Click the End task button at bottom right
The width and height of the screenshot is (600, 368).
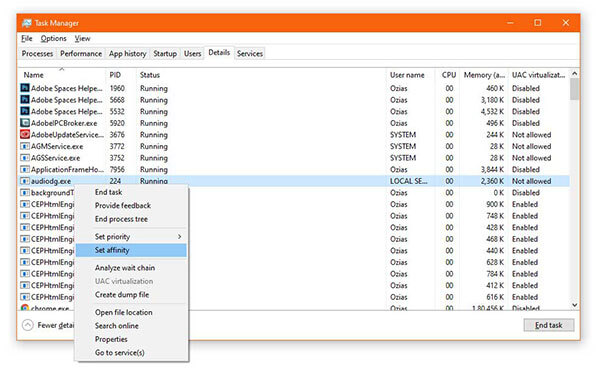pos(549,325)
